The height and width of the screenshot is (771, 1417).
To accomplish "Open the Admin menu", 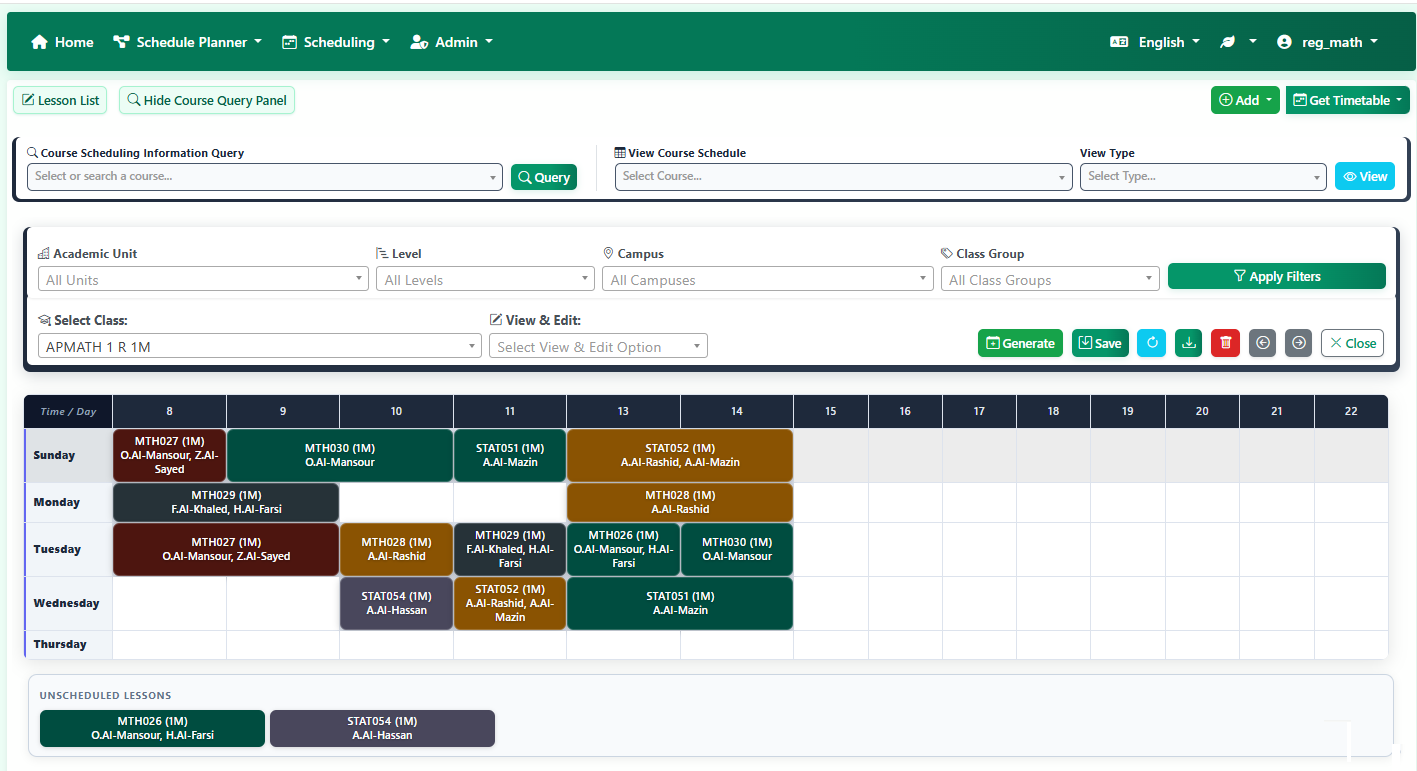I will (451, 41).
